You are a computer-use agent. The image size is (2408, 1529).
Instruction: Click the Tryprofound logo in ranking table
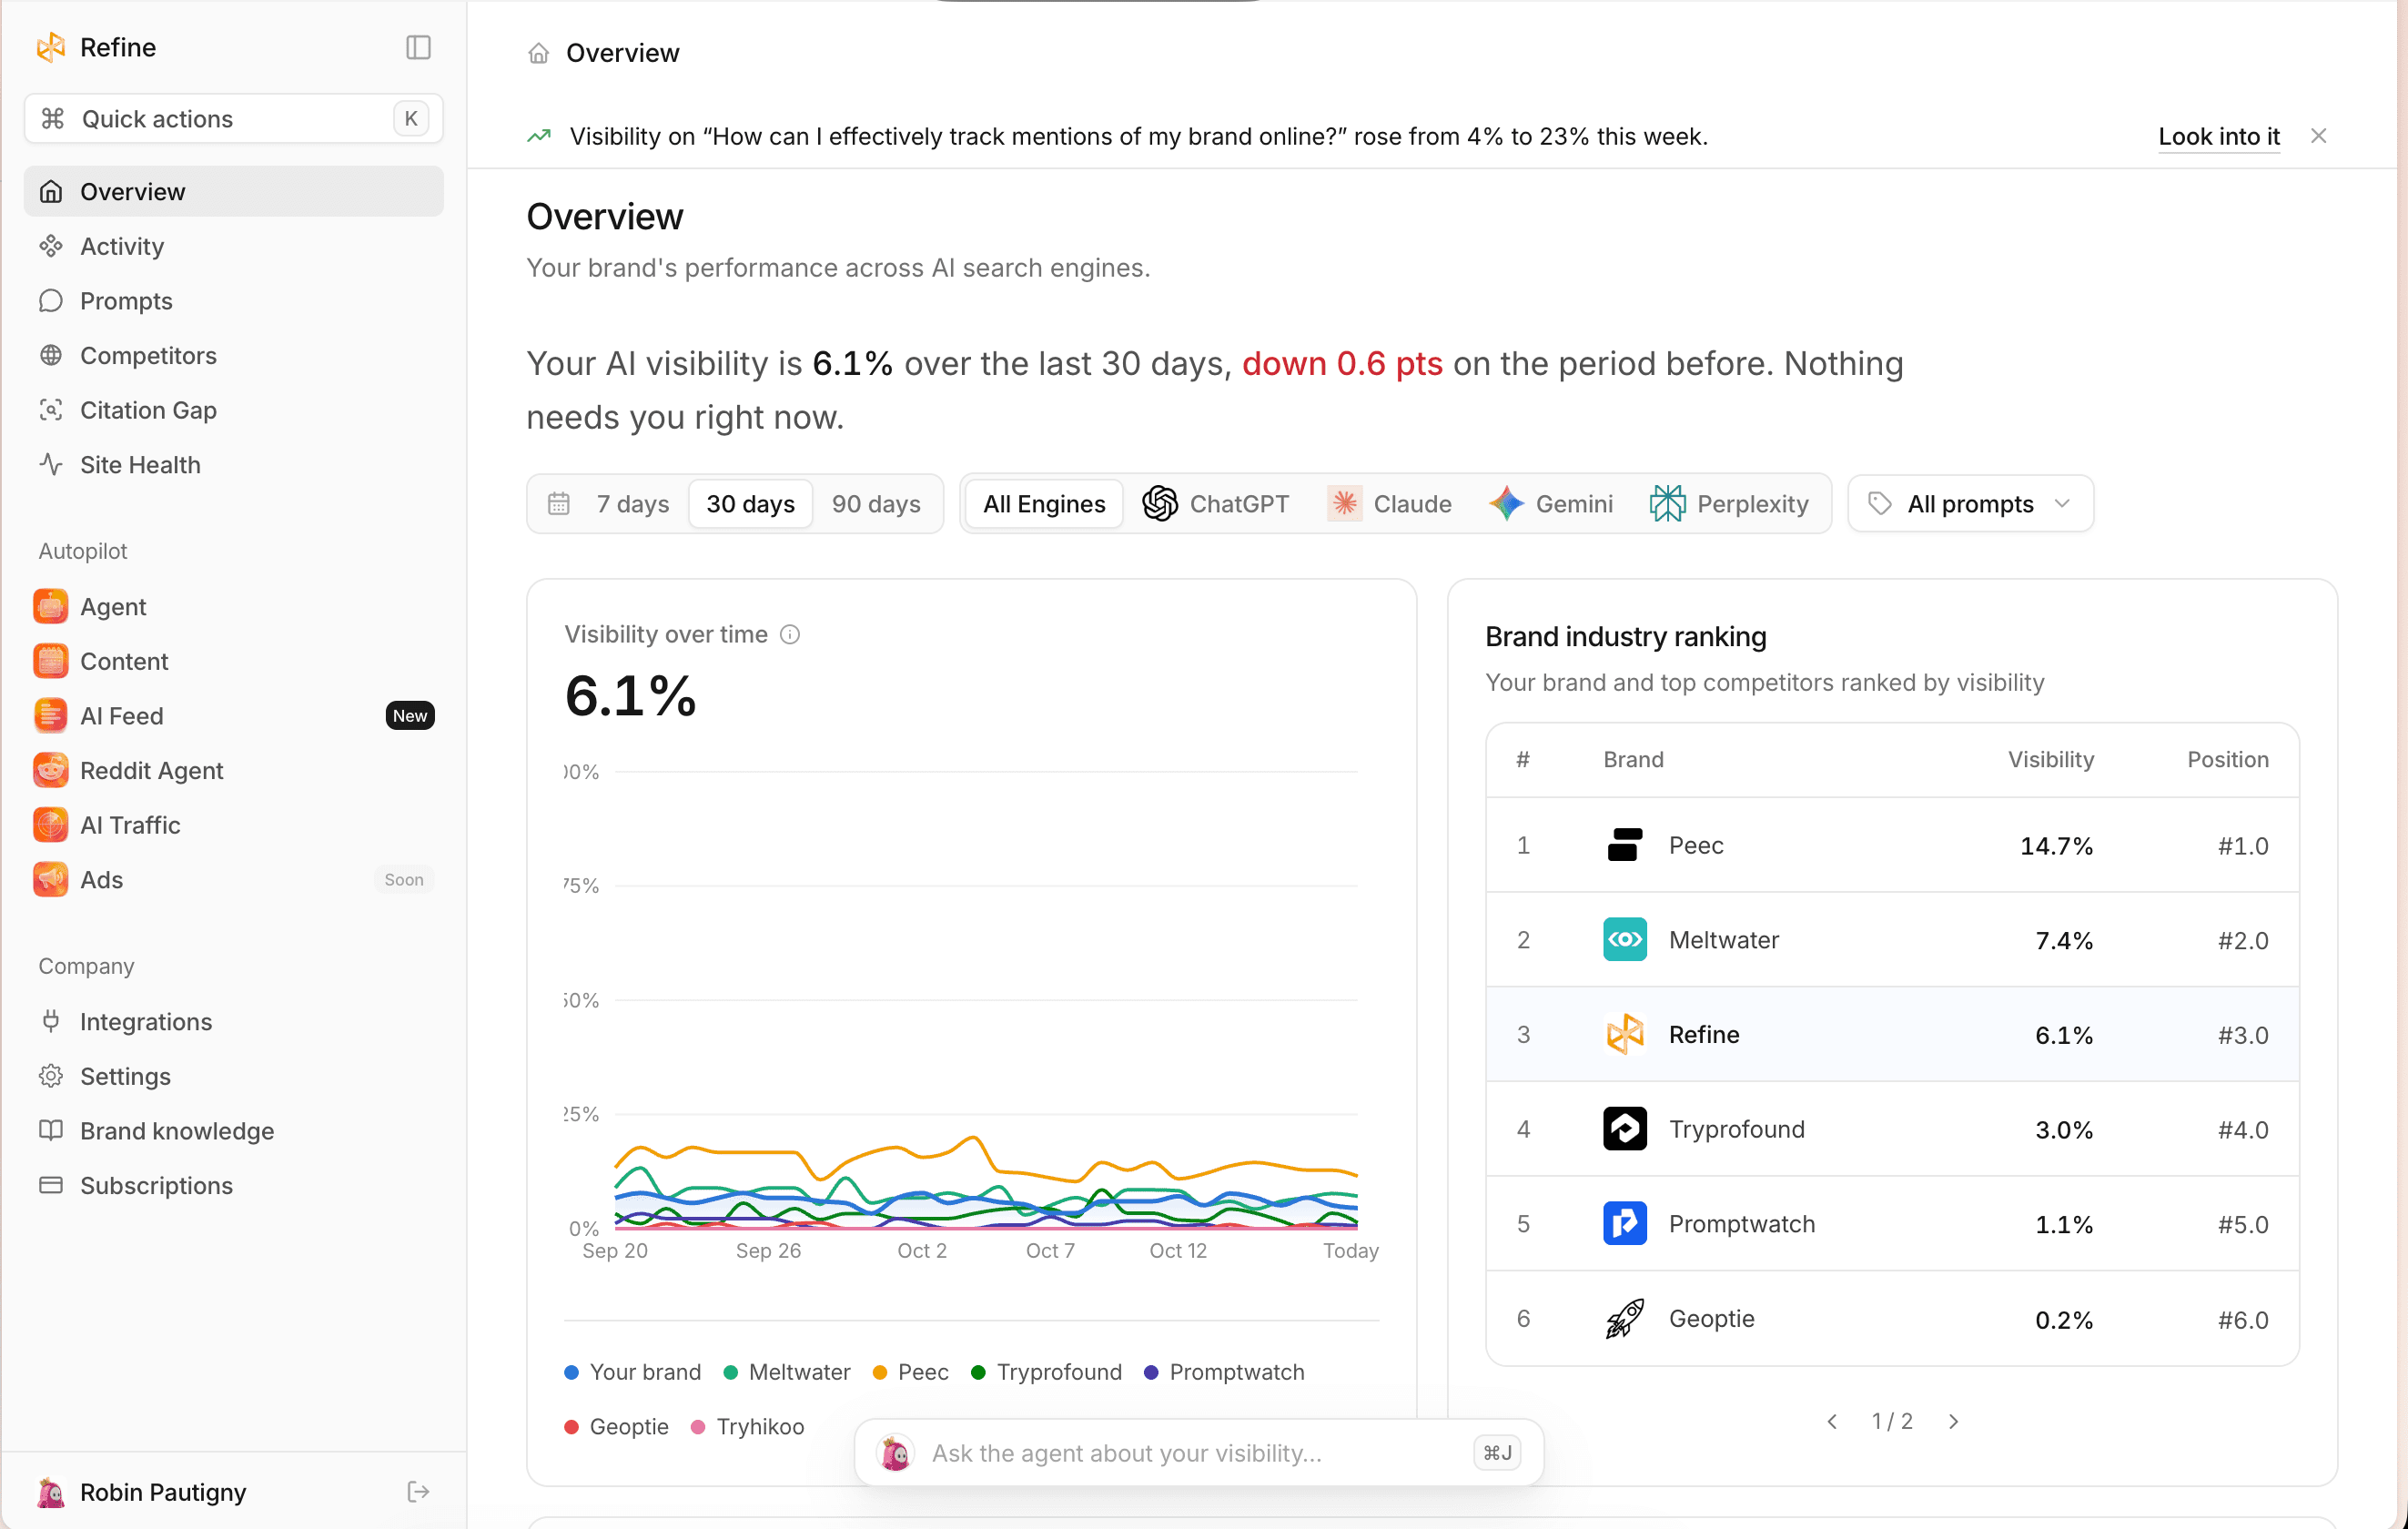(1625, 1128)
